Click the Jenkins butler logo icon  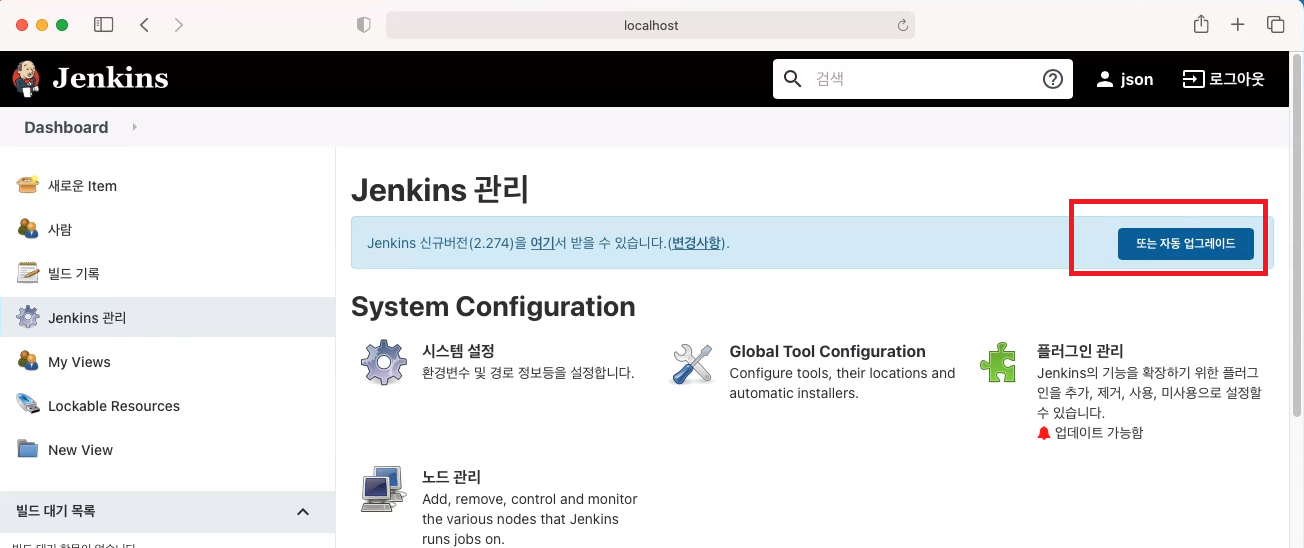26,78
